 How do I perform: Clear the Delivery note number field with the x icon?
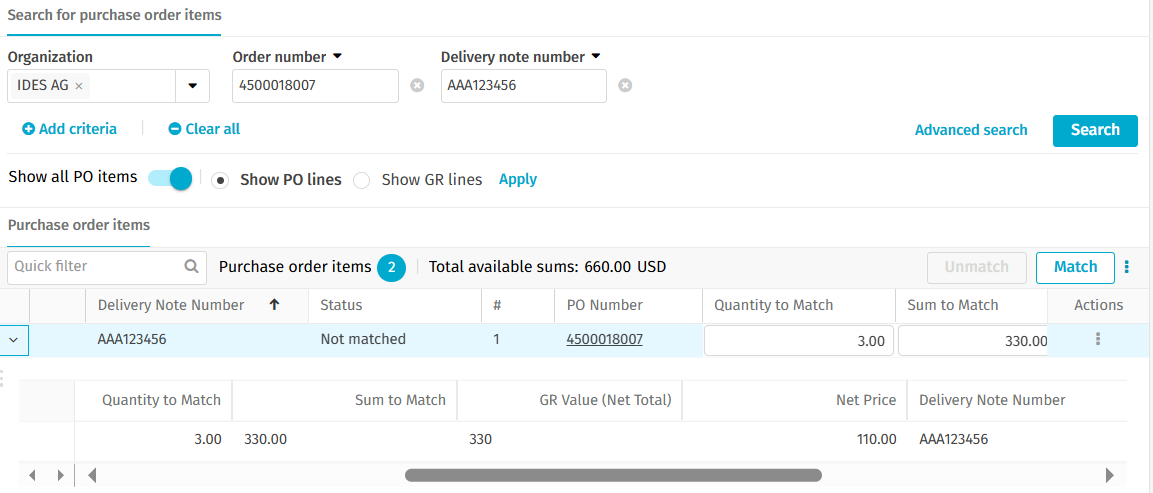point(625,85)
